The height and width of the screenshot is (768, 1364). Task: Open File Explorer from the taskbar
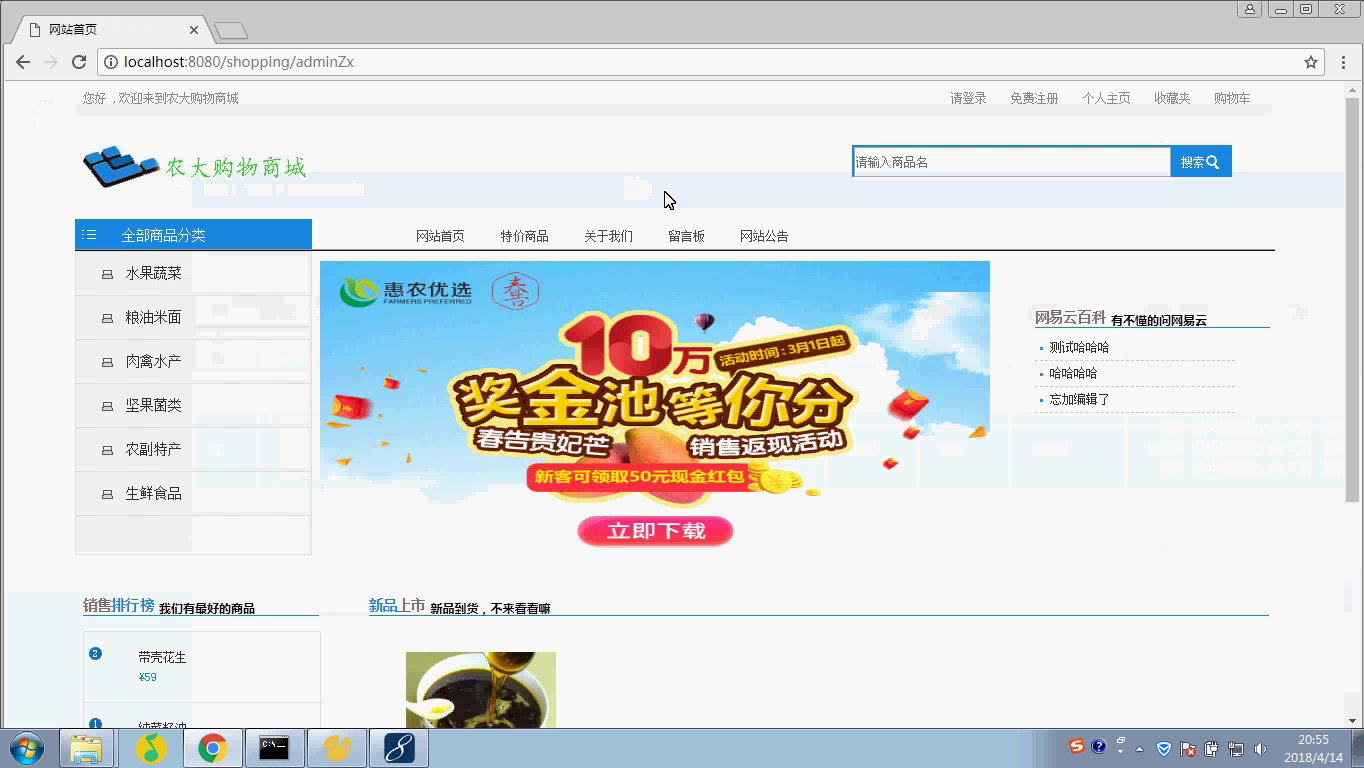pos(86,748)
